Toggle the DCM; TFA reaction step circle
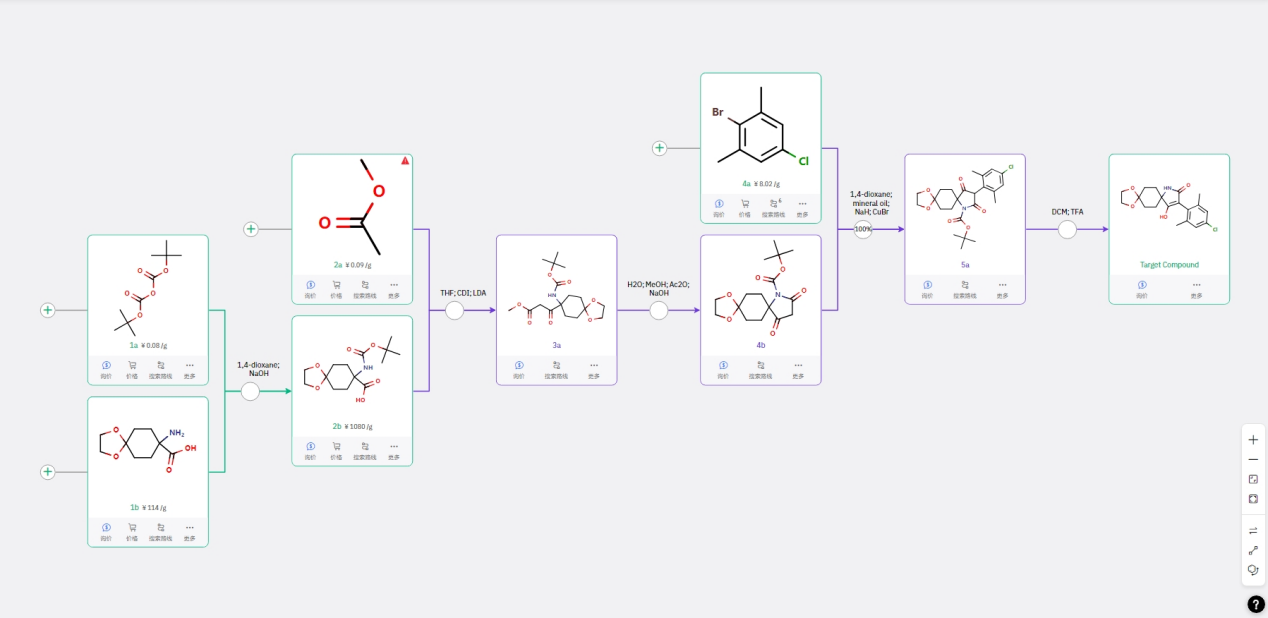This screenshot has height=618, width=1268. point(1067,229)
